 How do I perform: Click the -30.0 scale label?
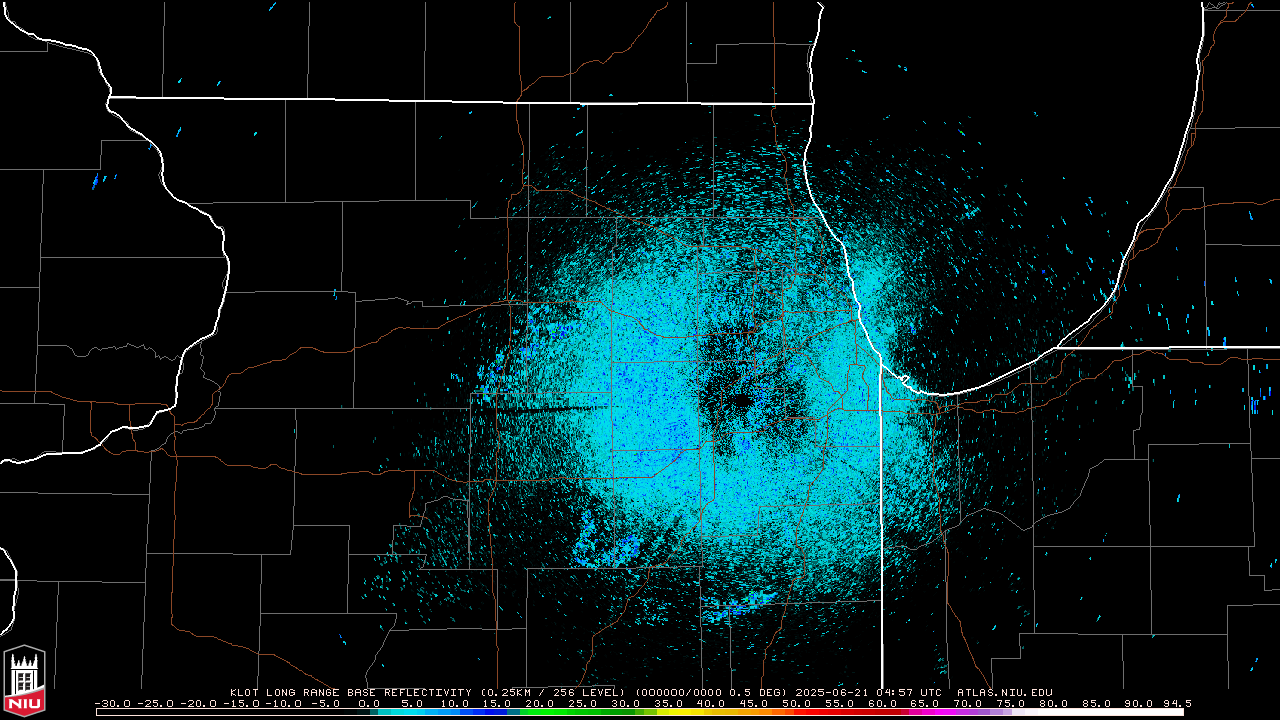click(x=112, y=703)
